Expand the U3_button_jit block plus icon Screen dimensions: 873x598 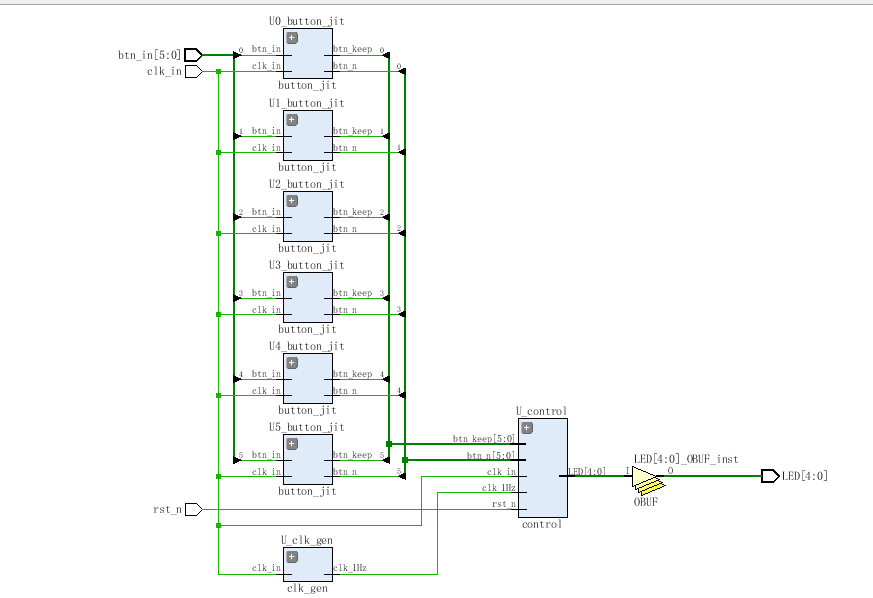[x=292, y=282]
